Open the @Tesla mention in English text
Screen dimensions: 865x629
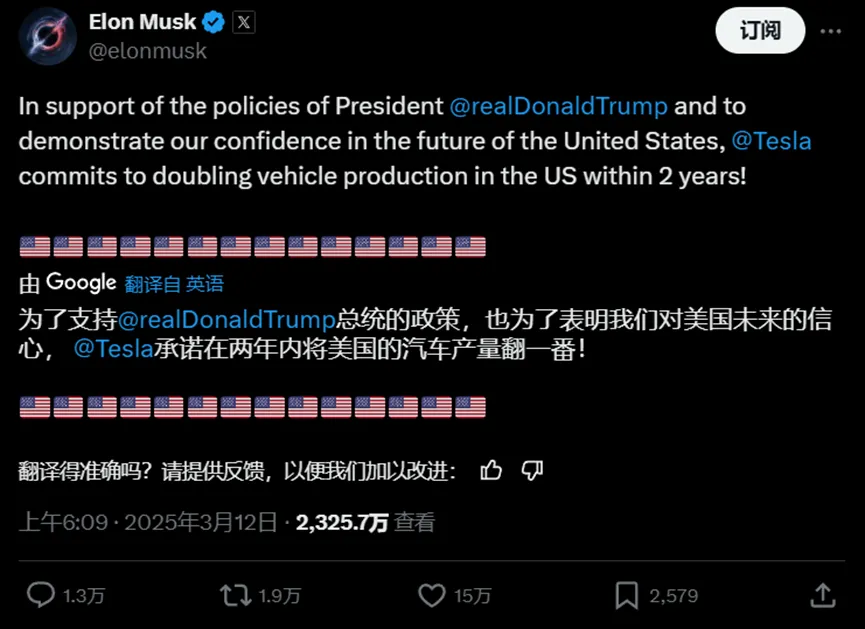pos(771,141)
